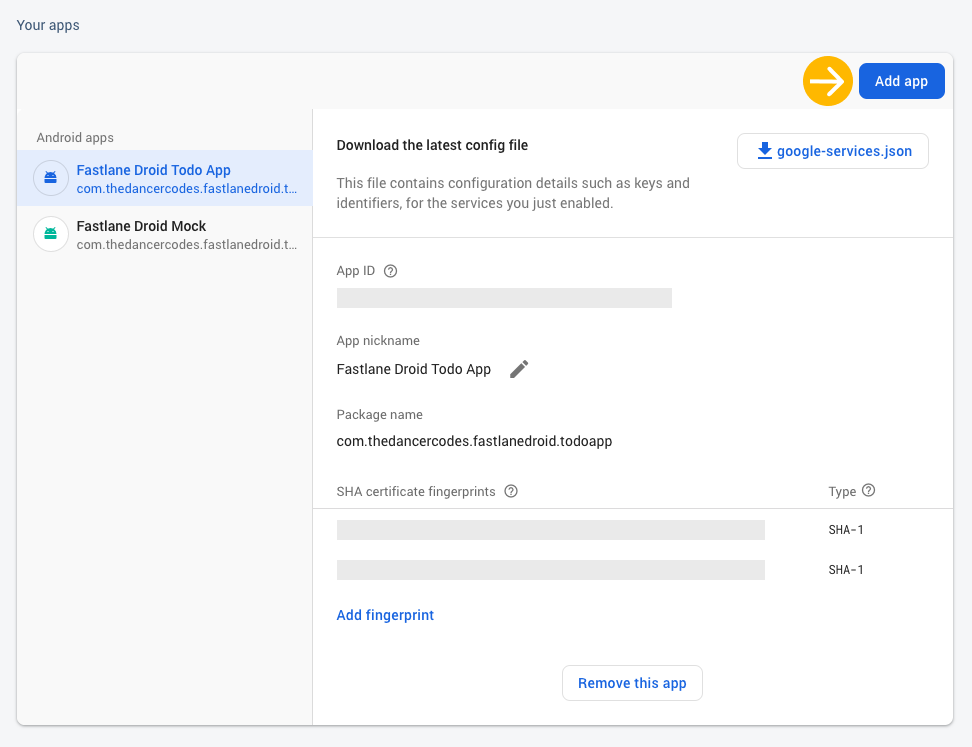Open the Type column help icon
The image size is (972, 747).
click(868, 491)
